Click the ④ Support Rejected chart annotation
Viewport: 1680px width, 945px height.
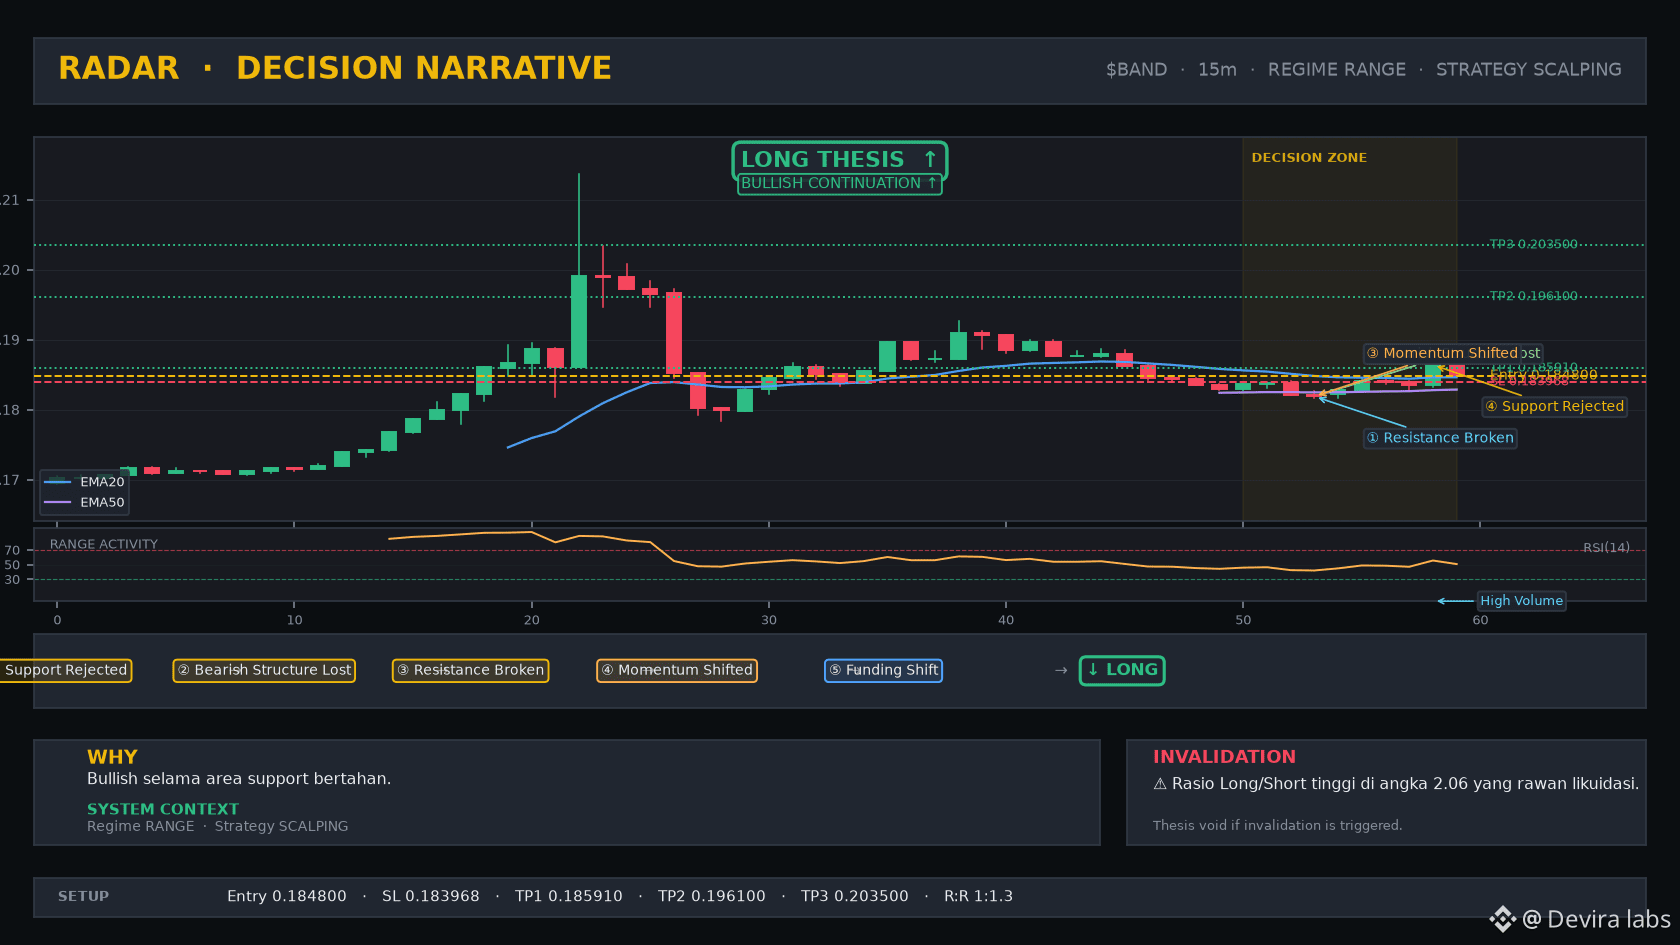tap(1554, 406)
